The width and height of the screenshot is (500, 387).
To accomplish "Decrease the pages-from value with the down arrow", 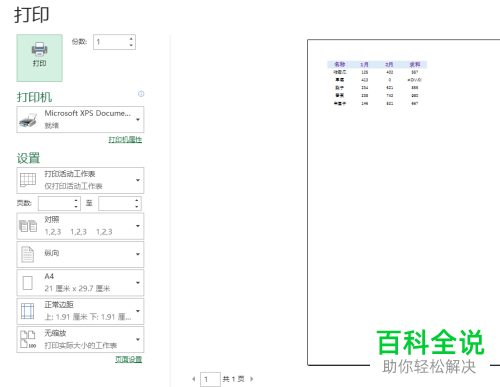I will coord(76,207).
